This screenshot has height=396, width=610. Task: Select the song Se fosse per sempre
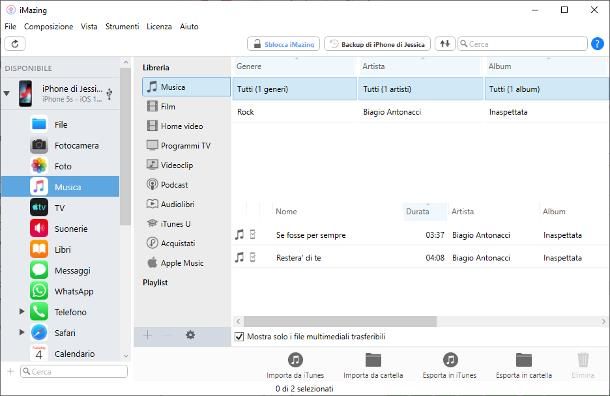[x=420, y=235]
